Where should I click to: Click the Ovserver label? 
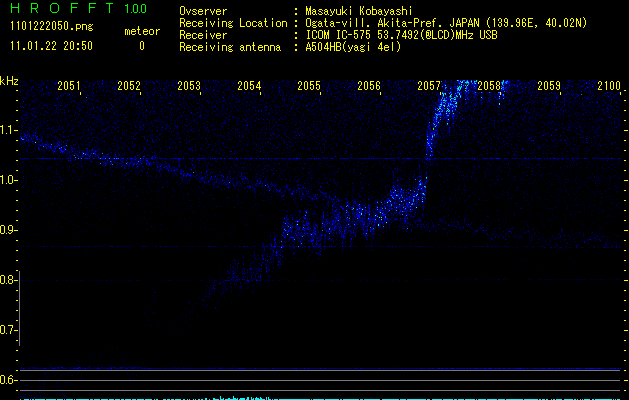[x=203, y=11]
